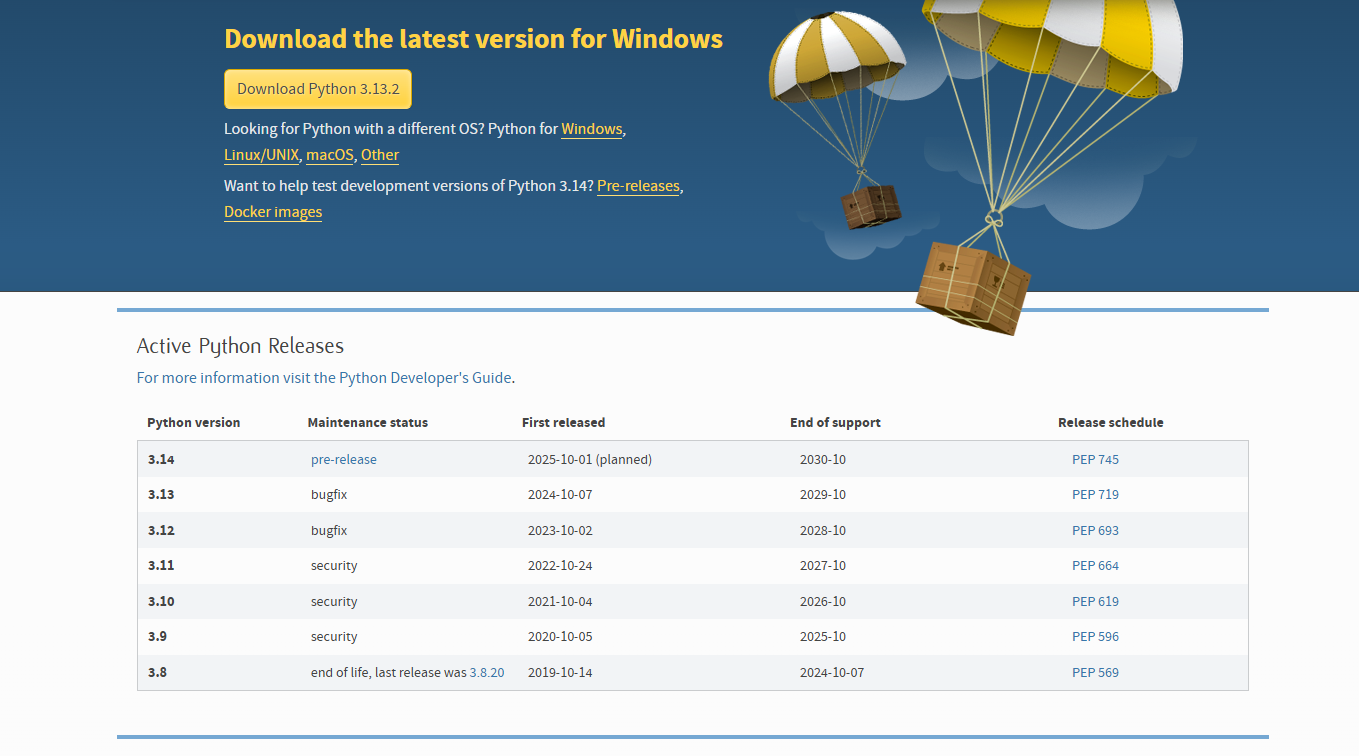Click the 3.8.20 last release link
Screen dimensions: 1359x756
pyautogui.click(x=487, y=673)
